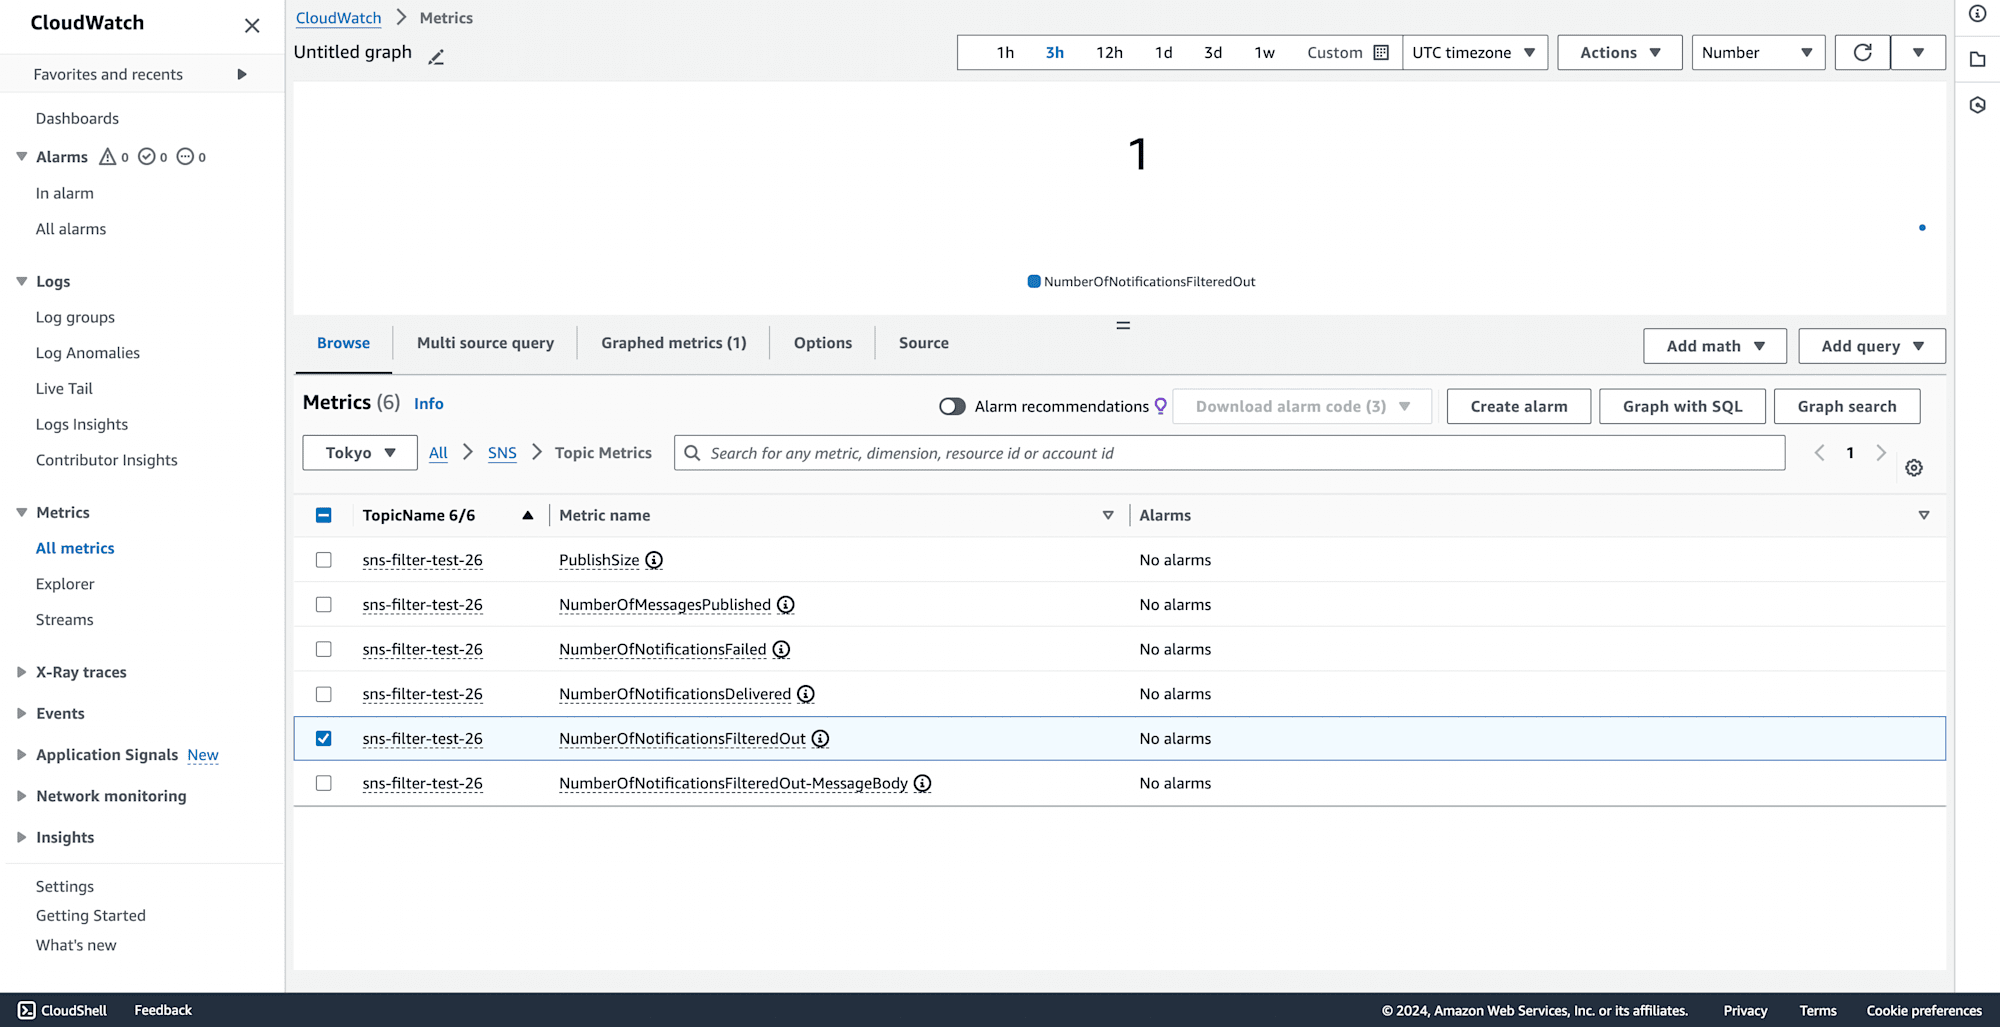This screenshot has width=2000, height=1027.
Task: Expand the X-Ray traces section
Action: pos(21,672)
